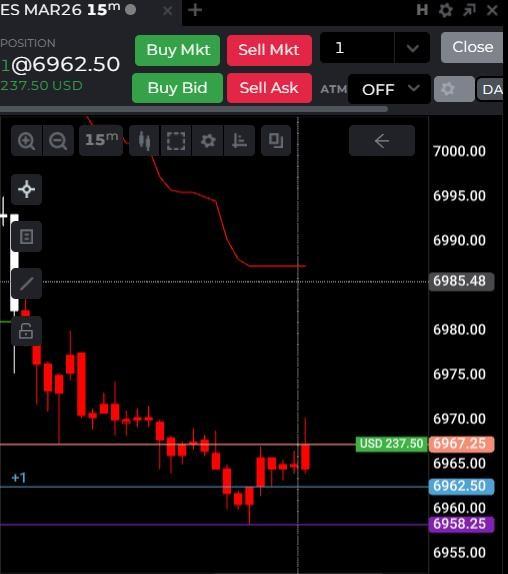Viewport: 508px width, 574px height.
Task: Expand the quantity dropdown arrow
Action: point(412,48)
